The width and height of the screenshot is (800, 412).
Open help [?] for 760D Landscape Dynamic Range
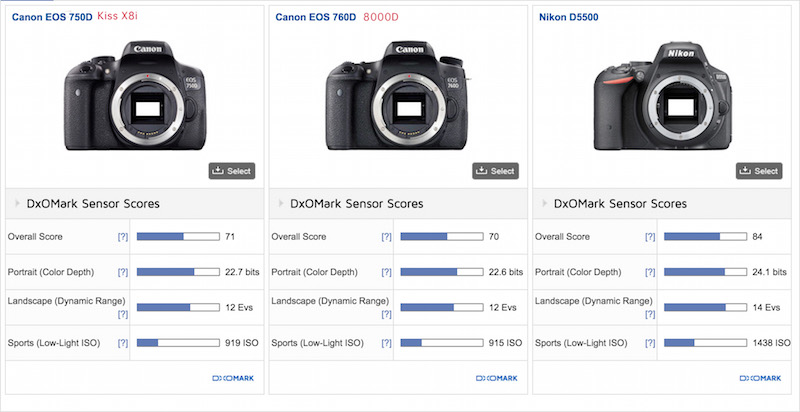387,314
